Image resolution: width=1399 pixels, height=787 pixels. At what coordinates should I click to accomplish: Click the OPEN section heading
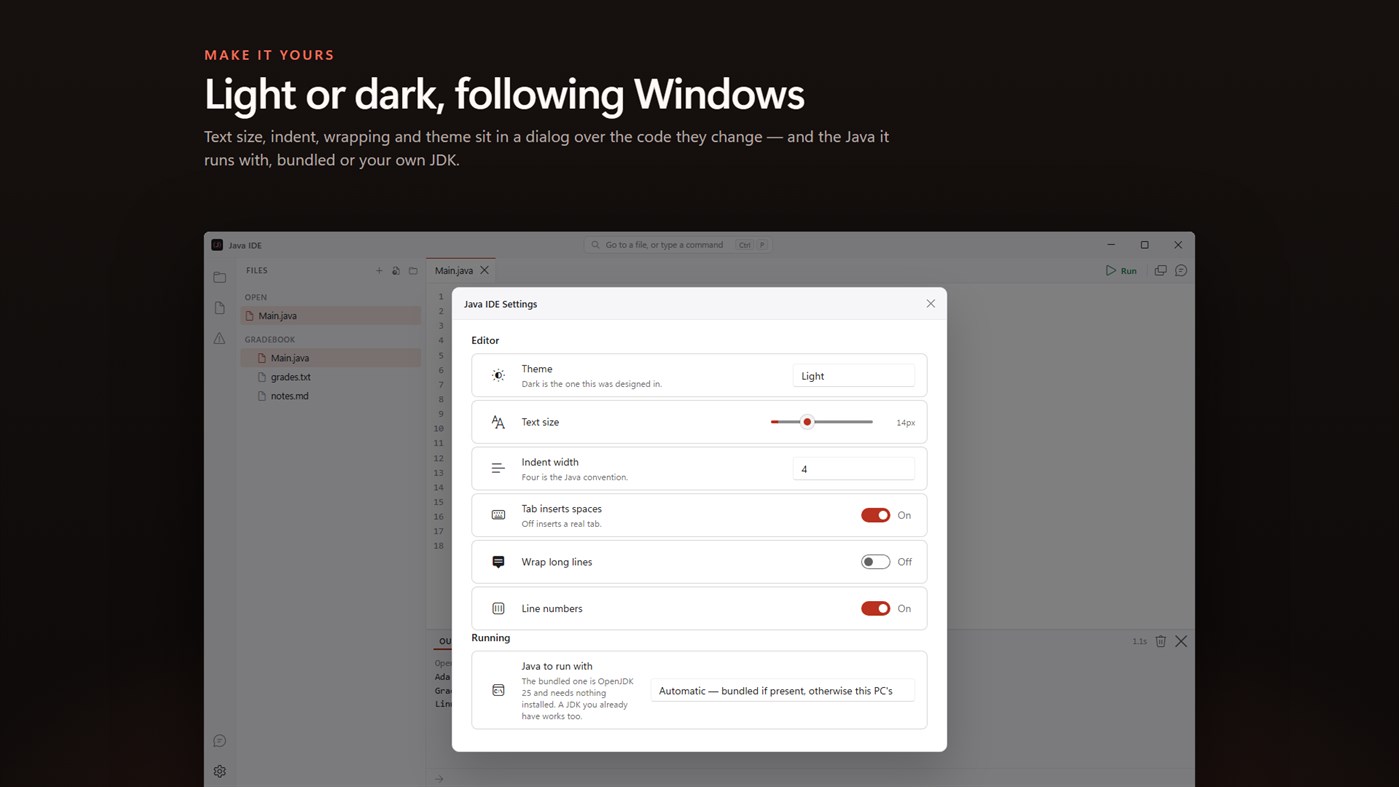click(256, 297)
